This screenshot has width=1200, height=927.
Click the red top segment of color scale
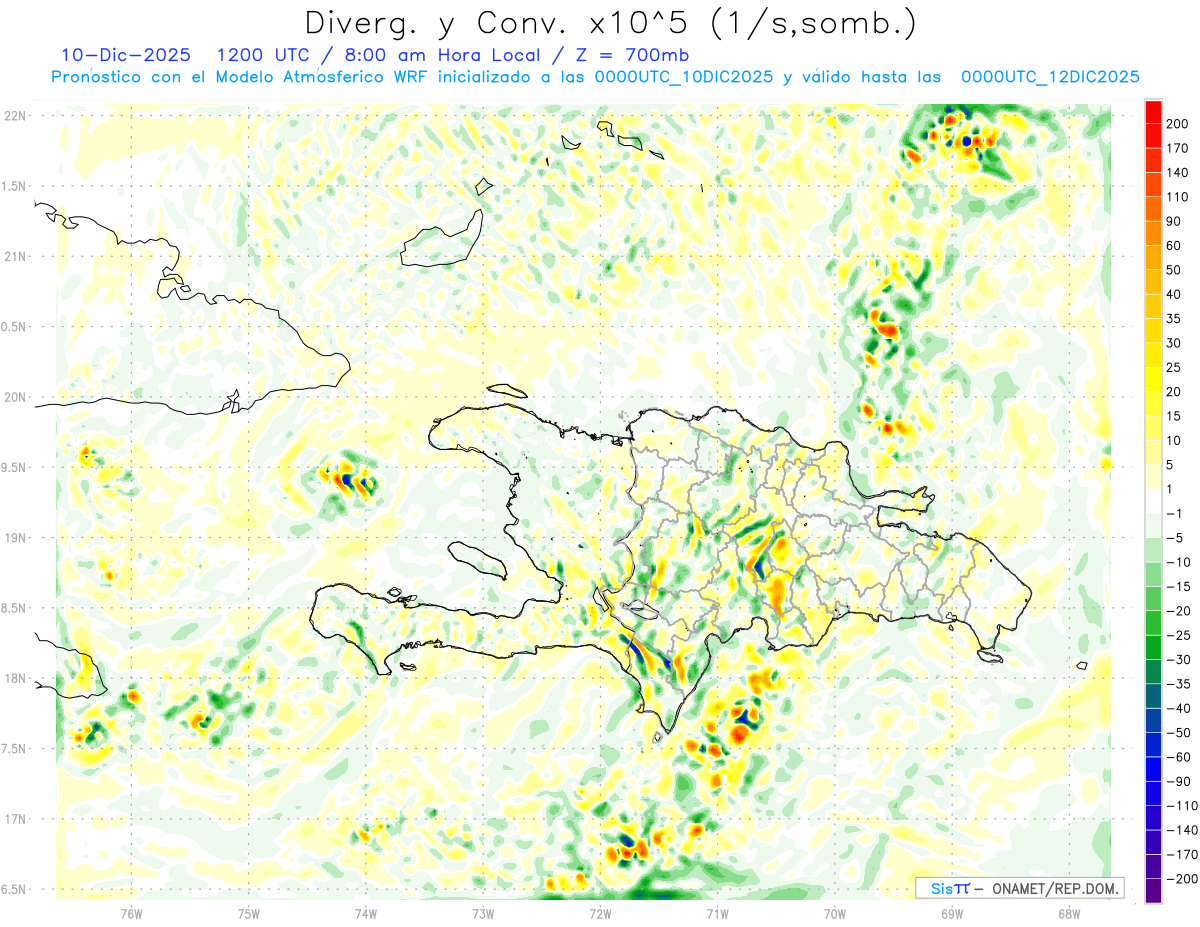point(1153,111)
